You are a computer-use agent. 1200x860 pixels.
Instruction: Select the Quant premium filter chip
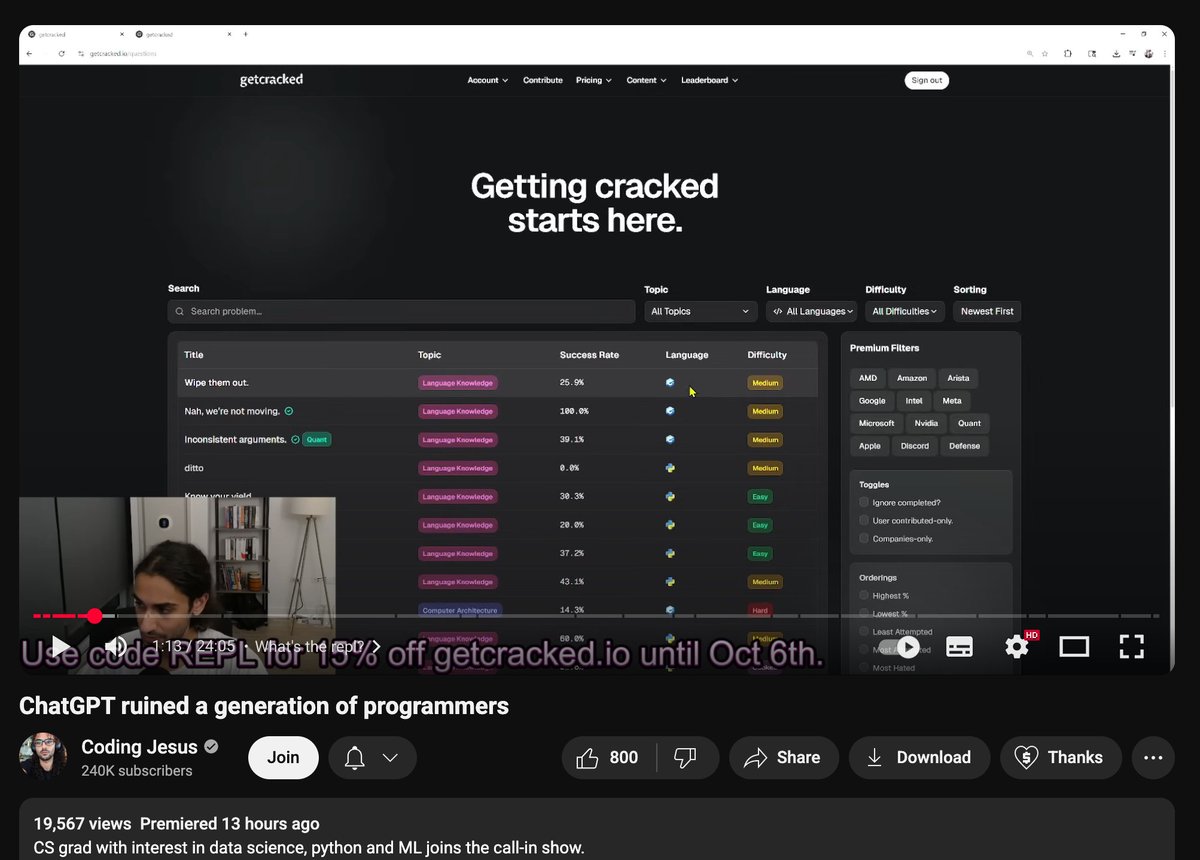click(x=969, y=423)
